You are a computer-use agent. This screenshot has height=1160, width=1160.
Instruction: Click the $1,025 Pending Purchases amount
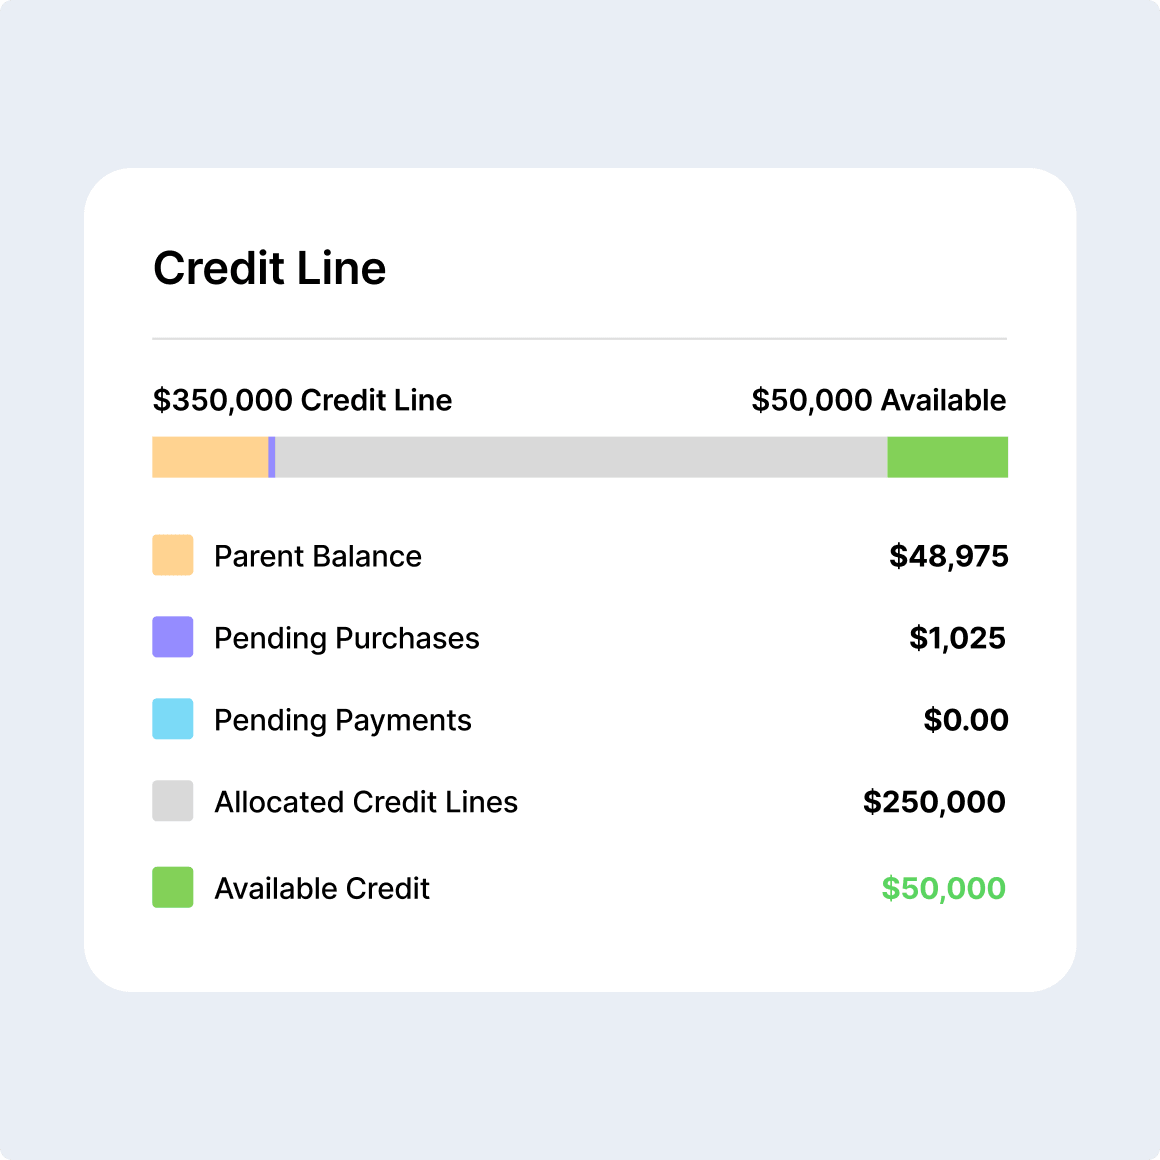coord(957,637)
